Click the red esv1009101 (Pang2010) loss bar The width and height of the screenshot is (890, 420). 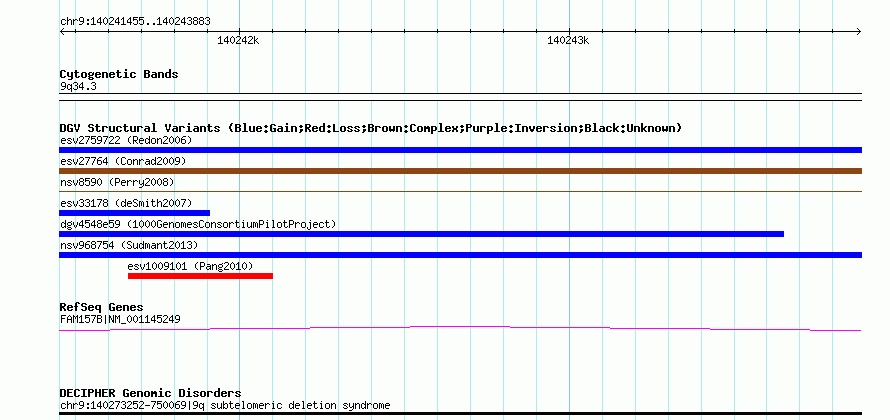coord(200,276)
